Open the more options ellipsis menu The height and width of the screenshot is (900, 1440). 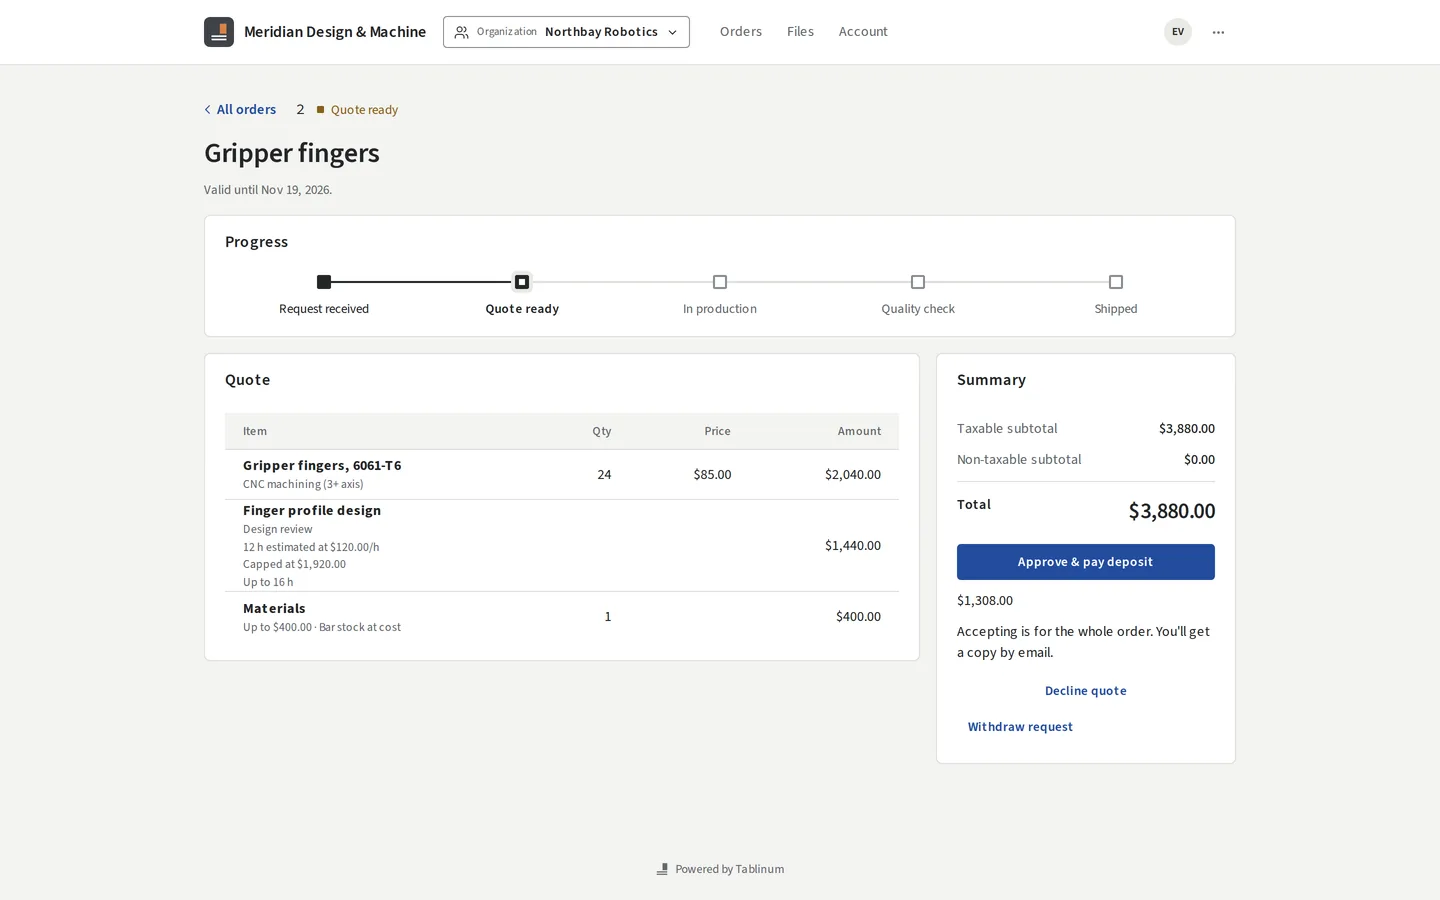tap(1218, 32)
